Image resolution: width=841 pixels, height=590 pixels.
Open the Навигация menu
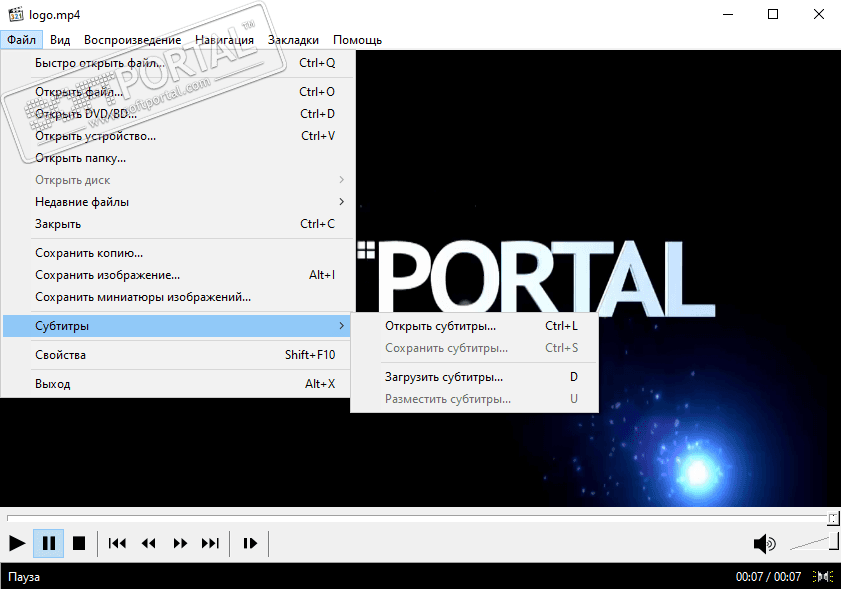coord(224,40)
